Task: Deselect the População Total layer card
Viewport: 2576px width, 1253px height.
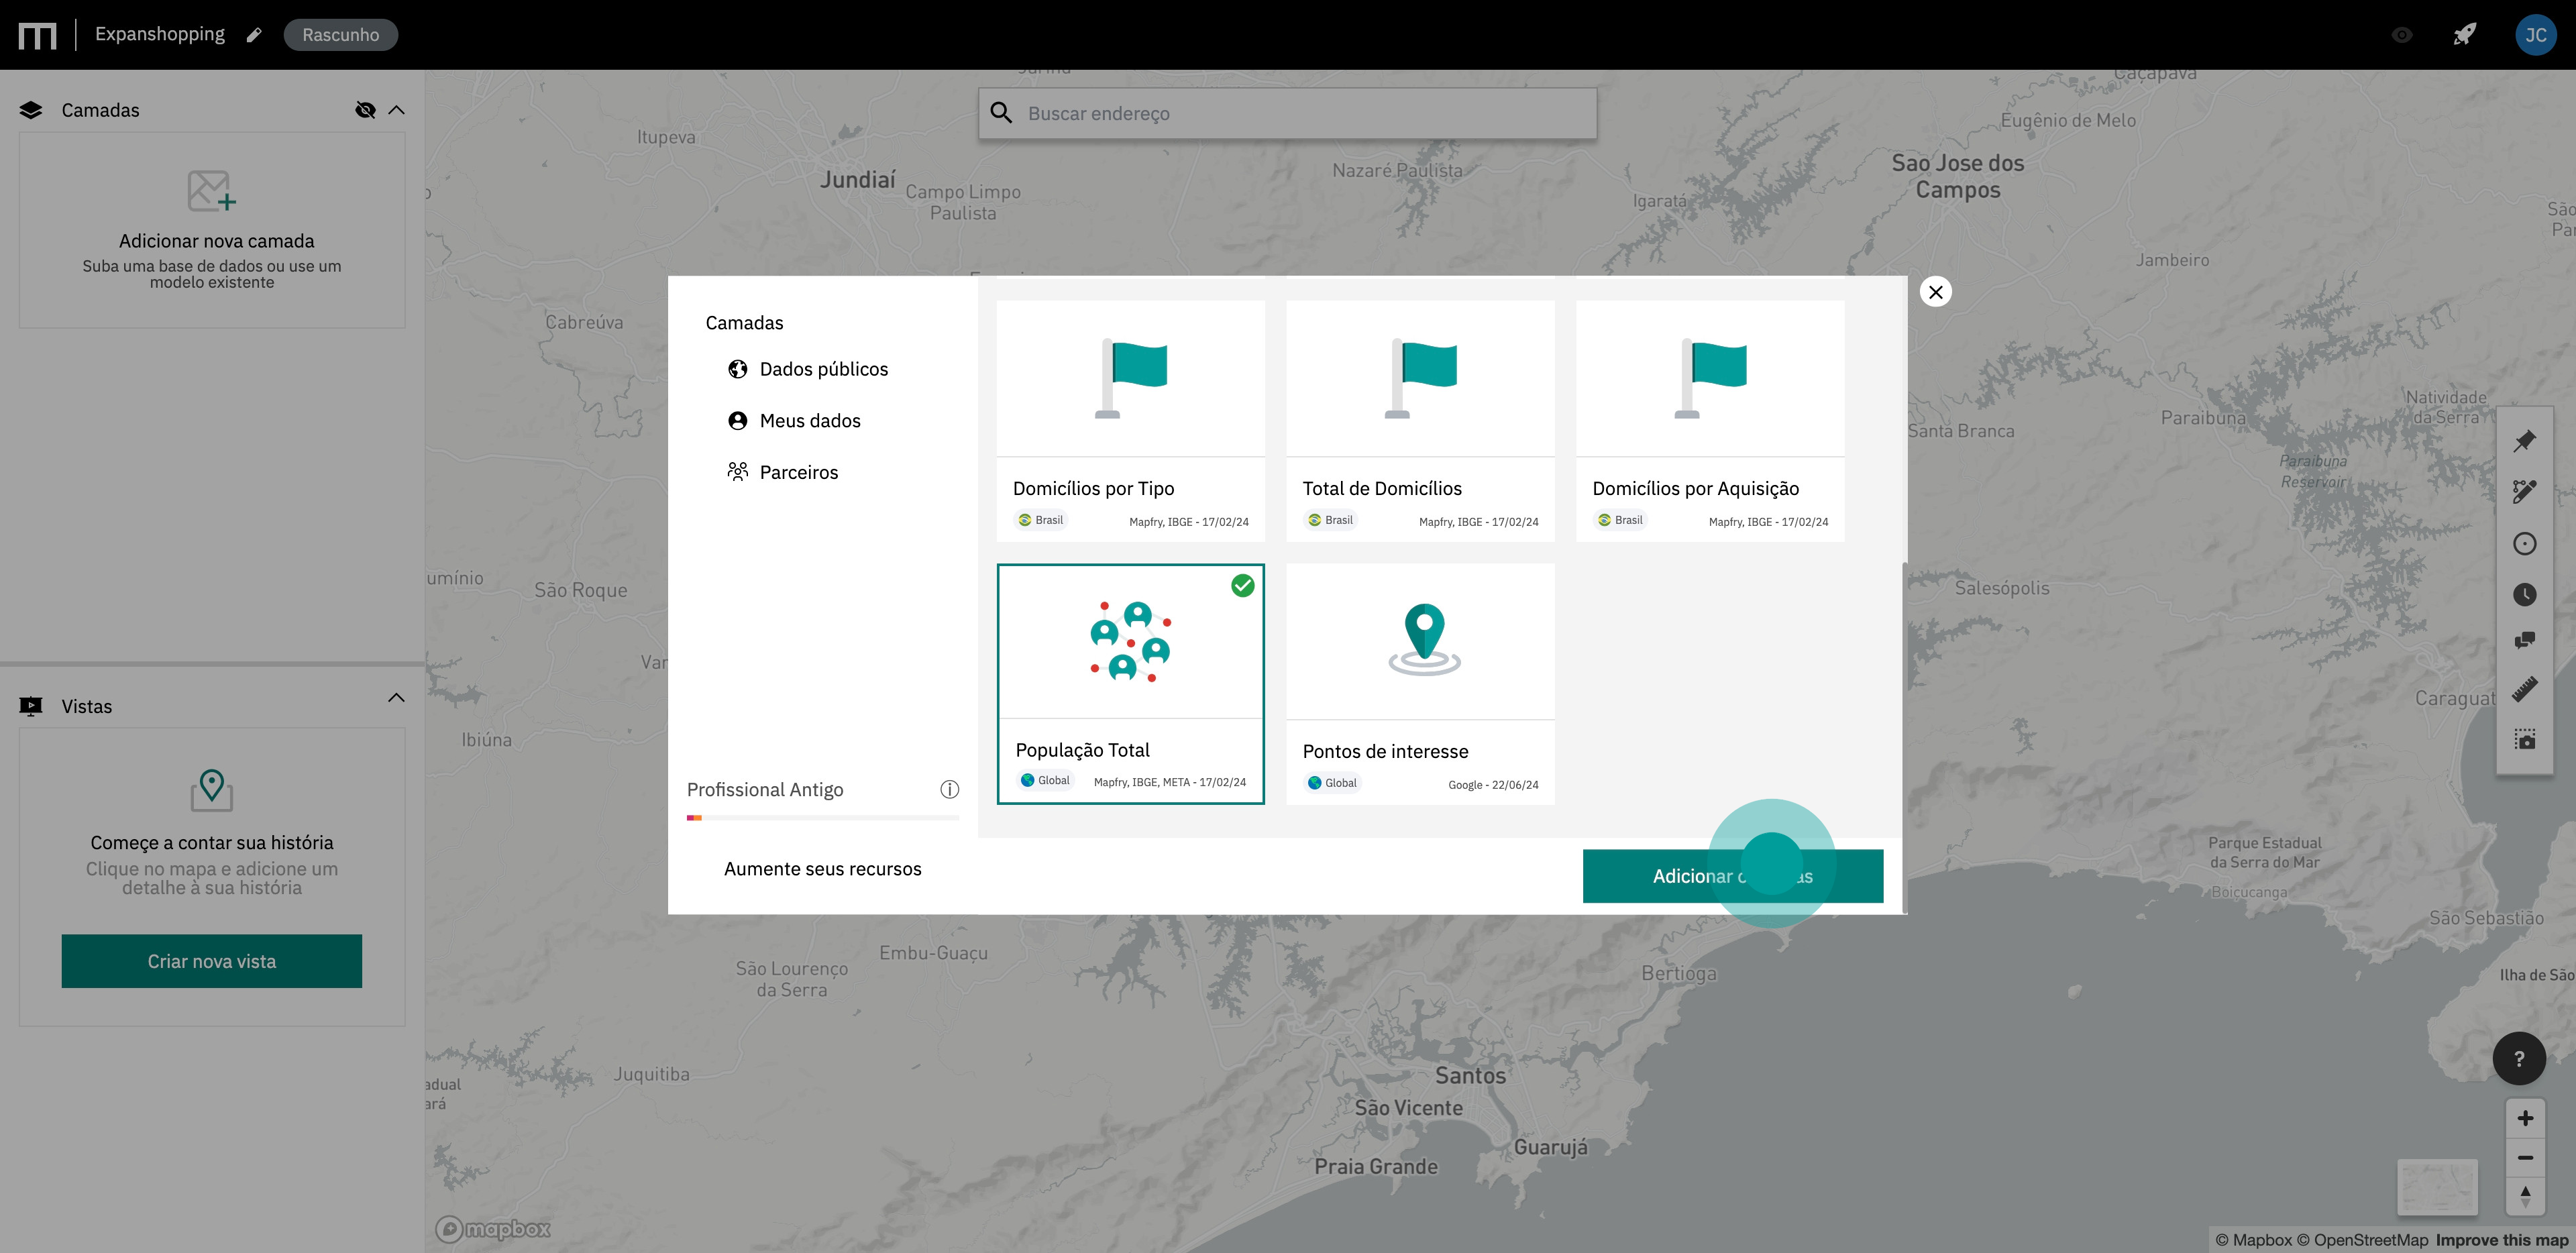Action: click(x=1130, y=683)
